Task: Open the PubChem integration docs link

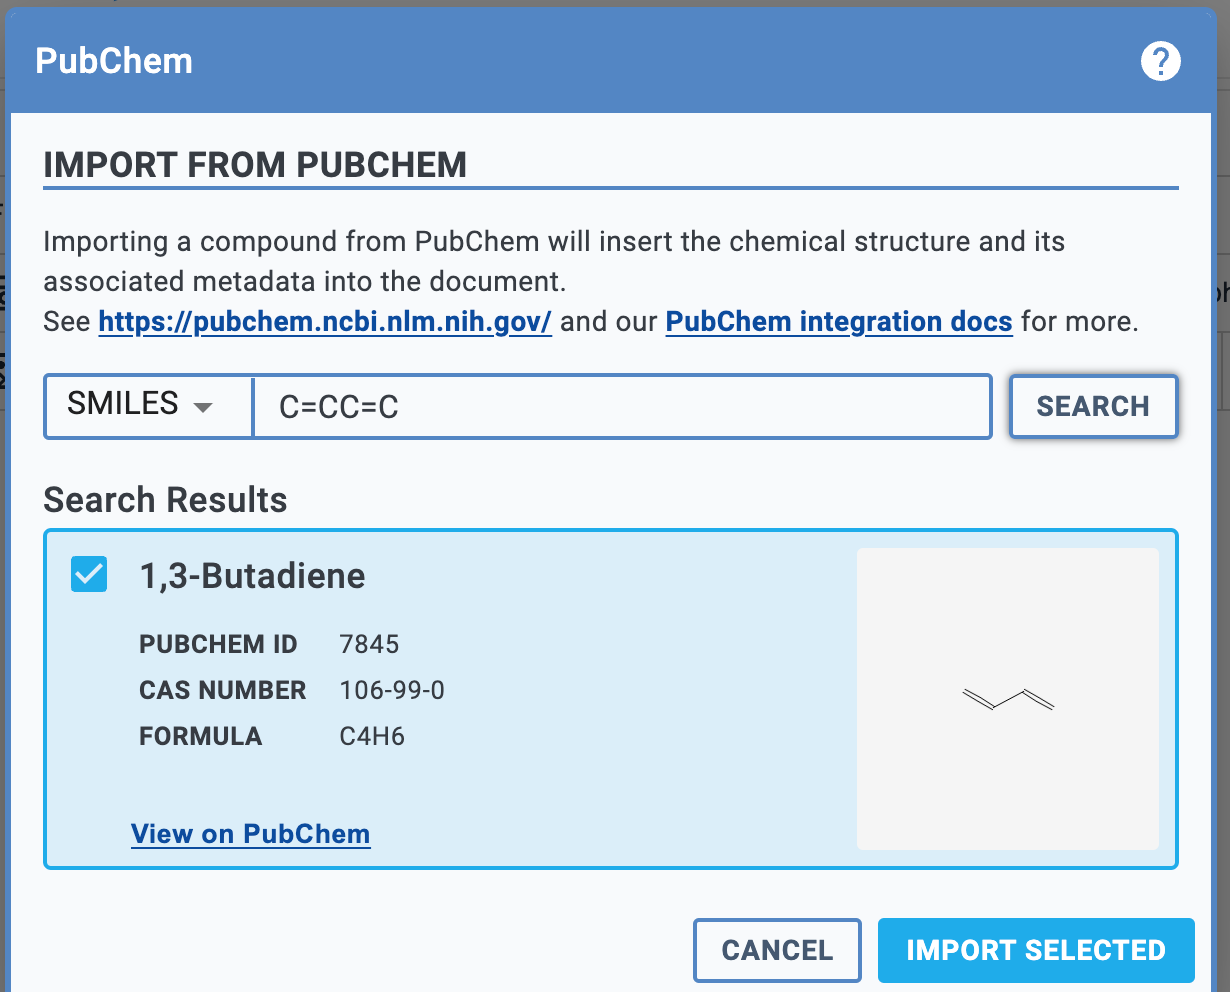Action: coord(839,322)
